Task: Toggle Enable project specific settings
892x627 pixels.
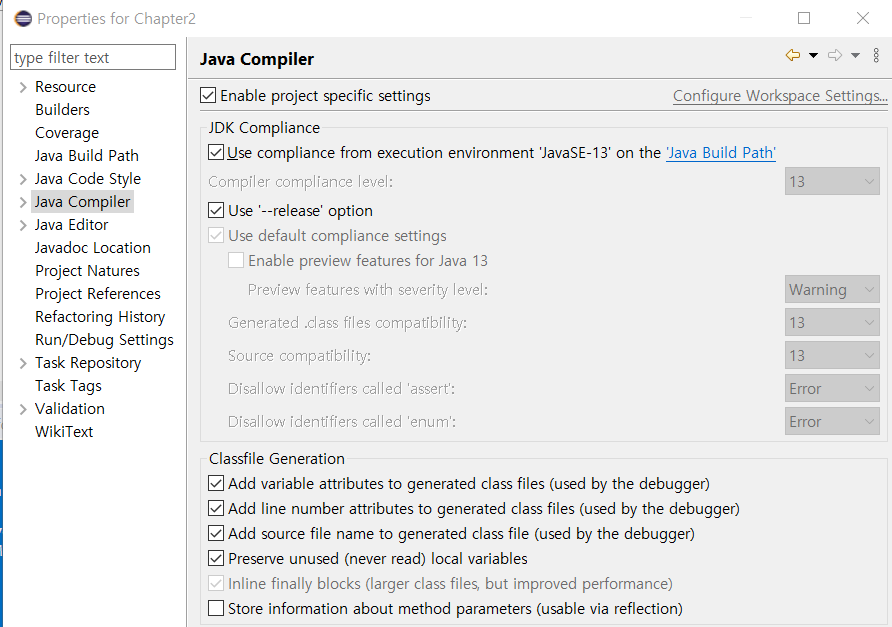Action: 208,96
